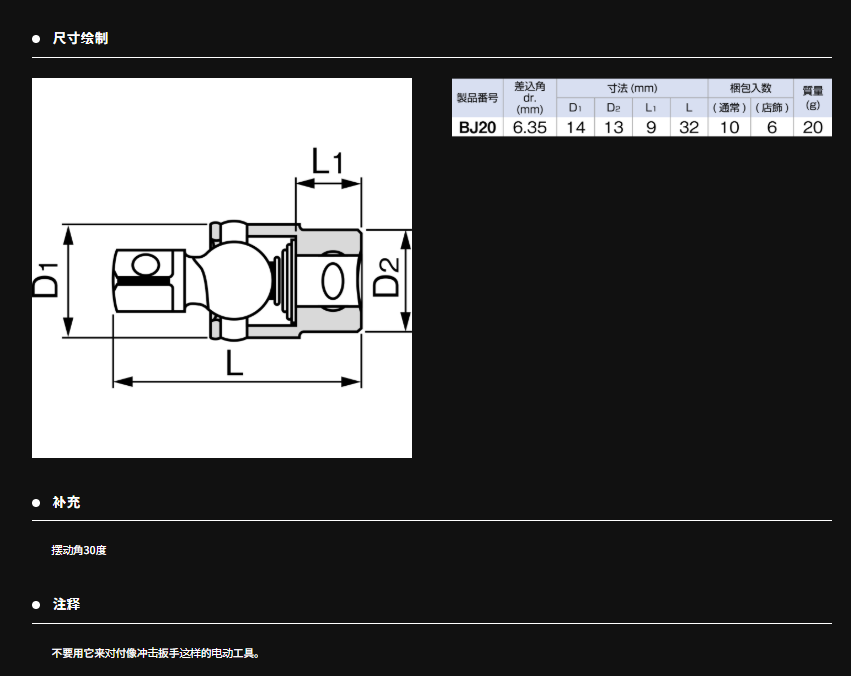The width and height of the screenshot is (851, 676).
Task: Select the 尺寸绘制 section heading
Action: pyautogui.click(x=80, y=39)
